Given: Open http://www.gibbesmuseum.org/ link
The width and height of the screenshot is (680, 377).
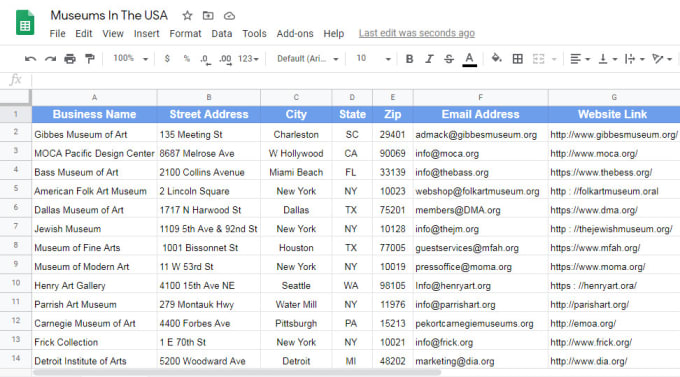Looking at the screenshot, I should coord(614,135).
